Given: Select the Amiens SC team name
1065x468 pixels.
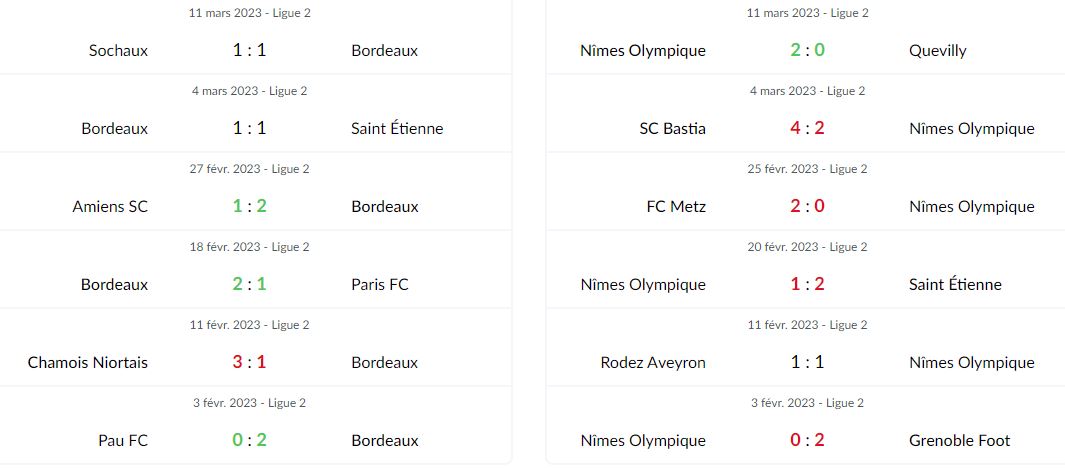Looking at the screenshot, I should tap(110, 206).
